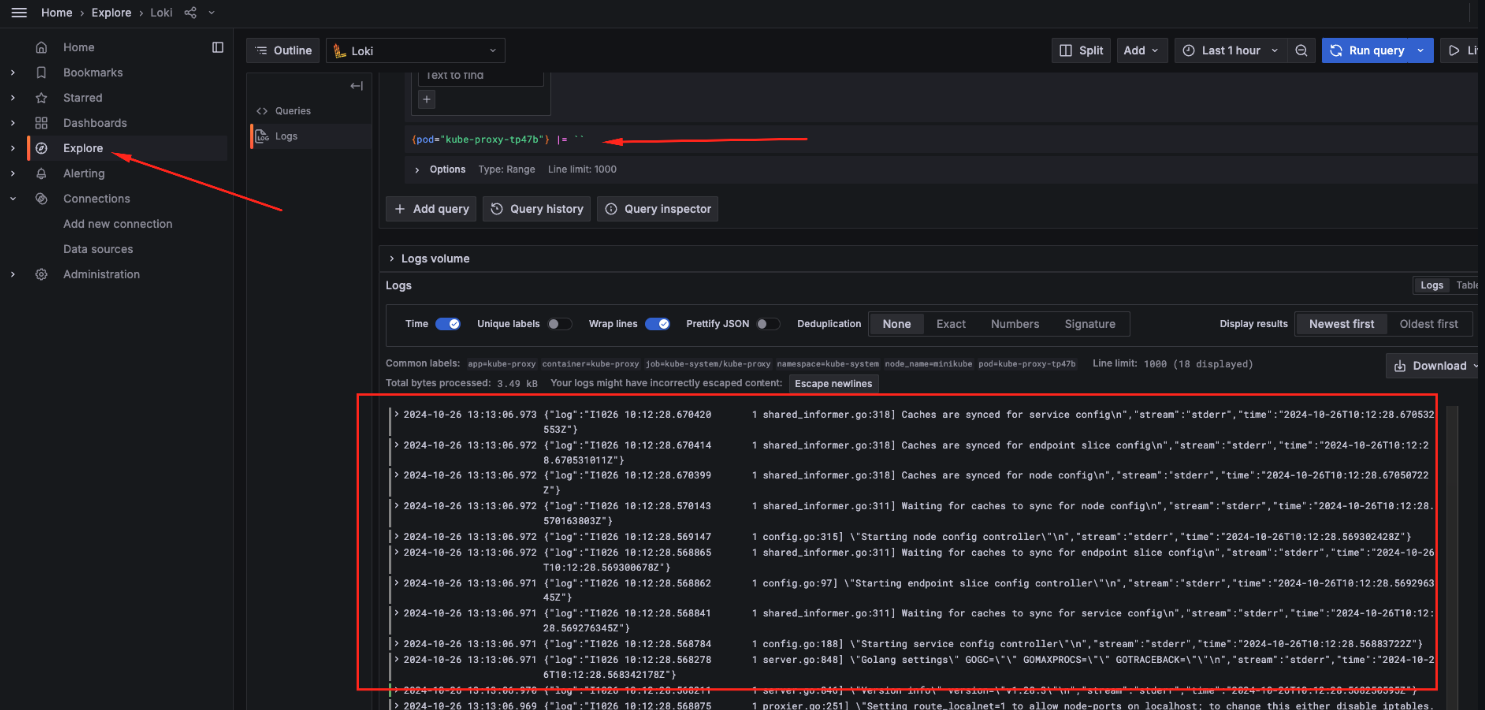Open the Loki data source dropdown
Screen dimensions: 1485x710
(x=416, y=50)
